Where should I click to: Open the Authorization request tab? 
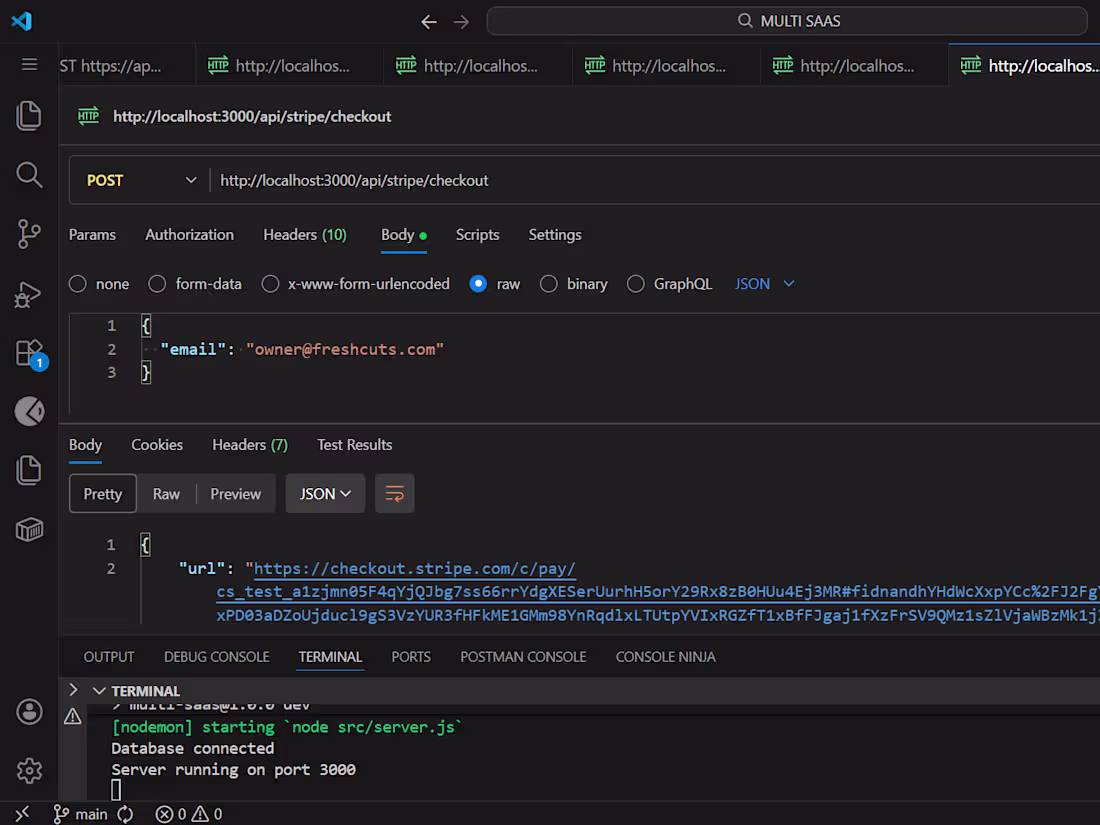(189, 235)
